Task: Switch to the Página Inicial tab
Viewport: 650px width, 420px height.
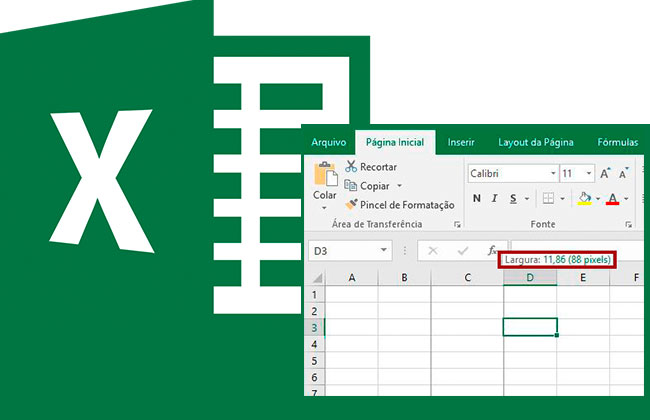Action: pos(395,142)
